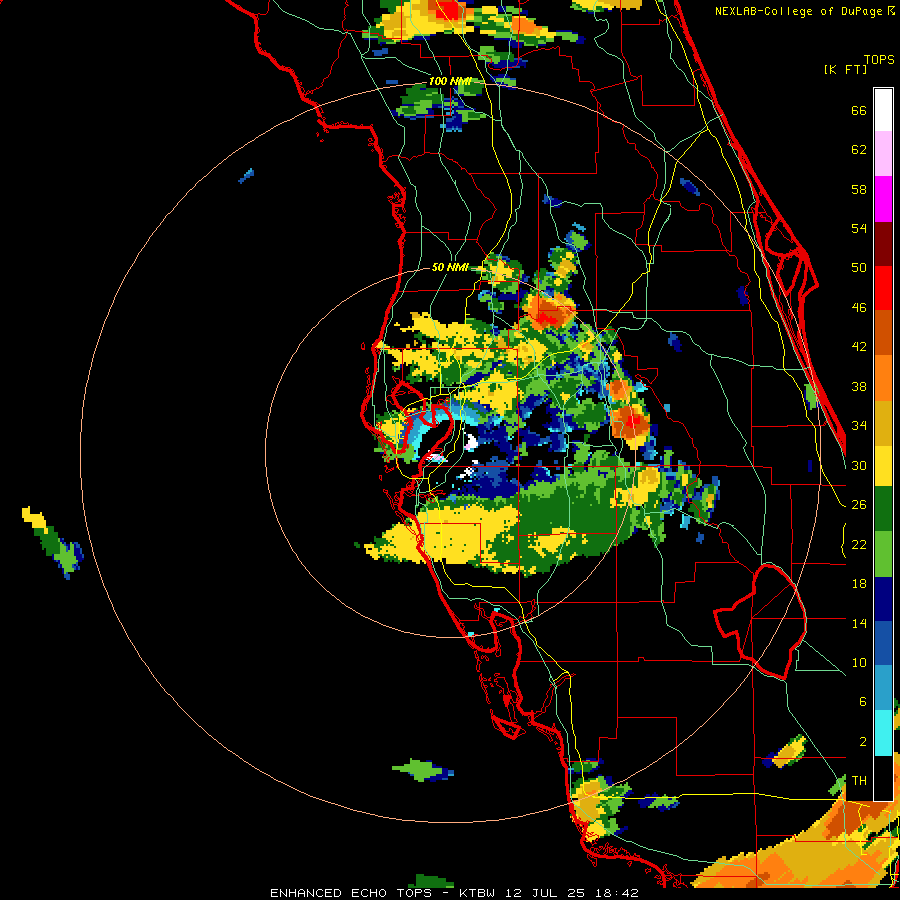Click the navy blue legend swatch

pyautogui.click(x=883, y=599)
